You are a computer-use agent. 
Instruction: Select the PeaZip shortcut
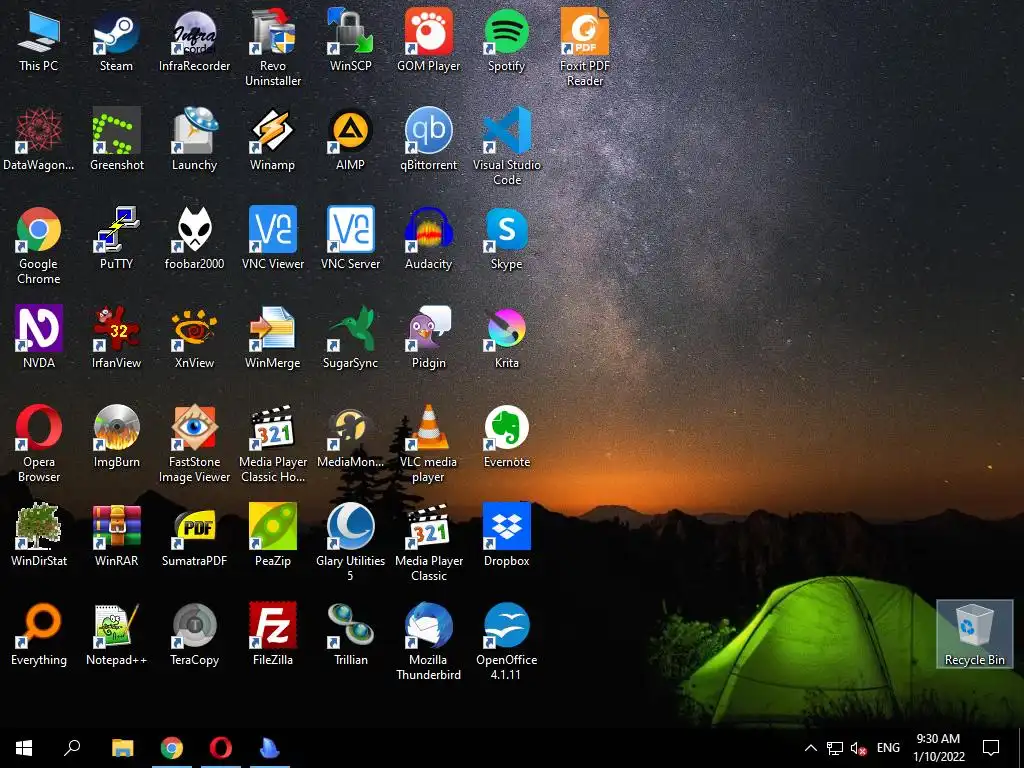(x=273, y=536)
